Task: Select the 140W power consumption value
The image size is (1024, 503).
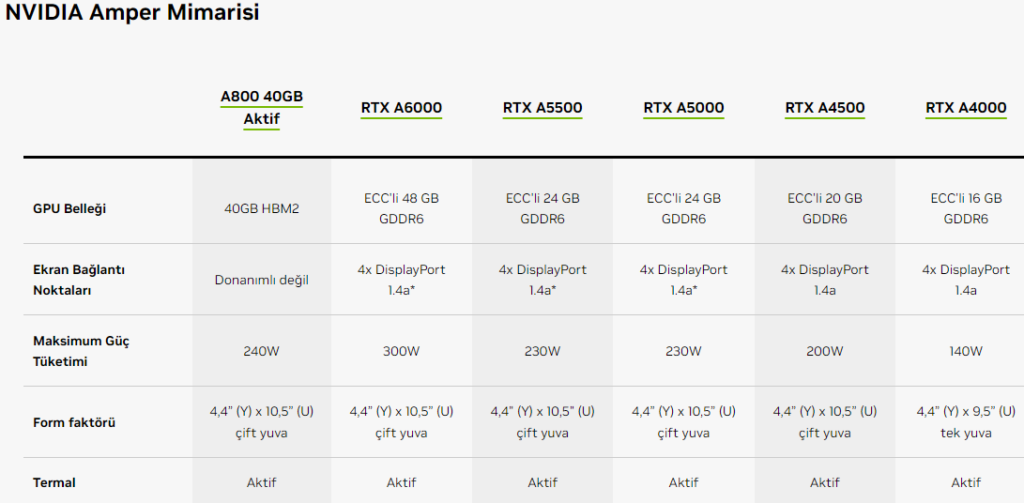Action: click(965, 351)
